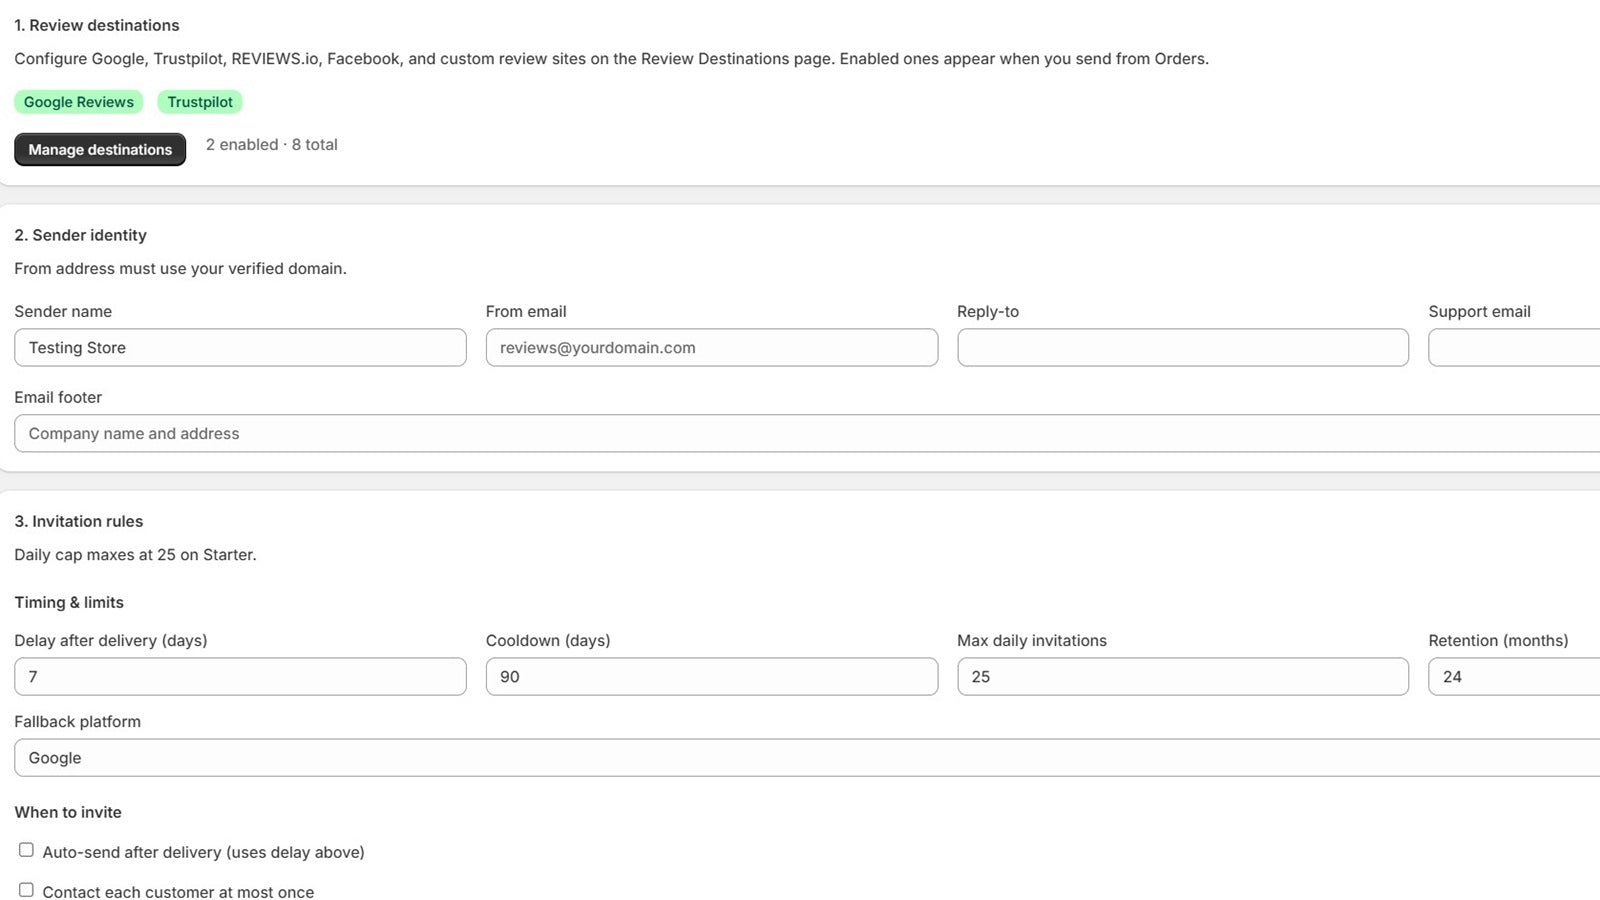Edit the Sender name field

tap(240, 347)
